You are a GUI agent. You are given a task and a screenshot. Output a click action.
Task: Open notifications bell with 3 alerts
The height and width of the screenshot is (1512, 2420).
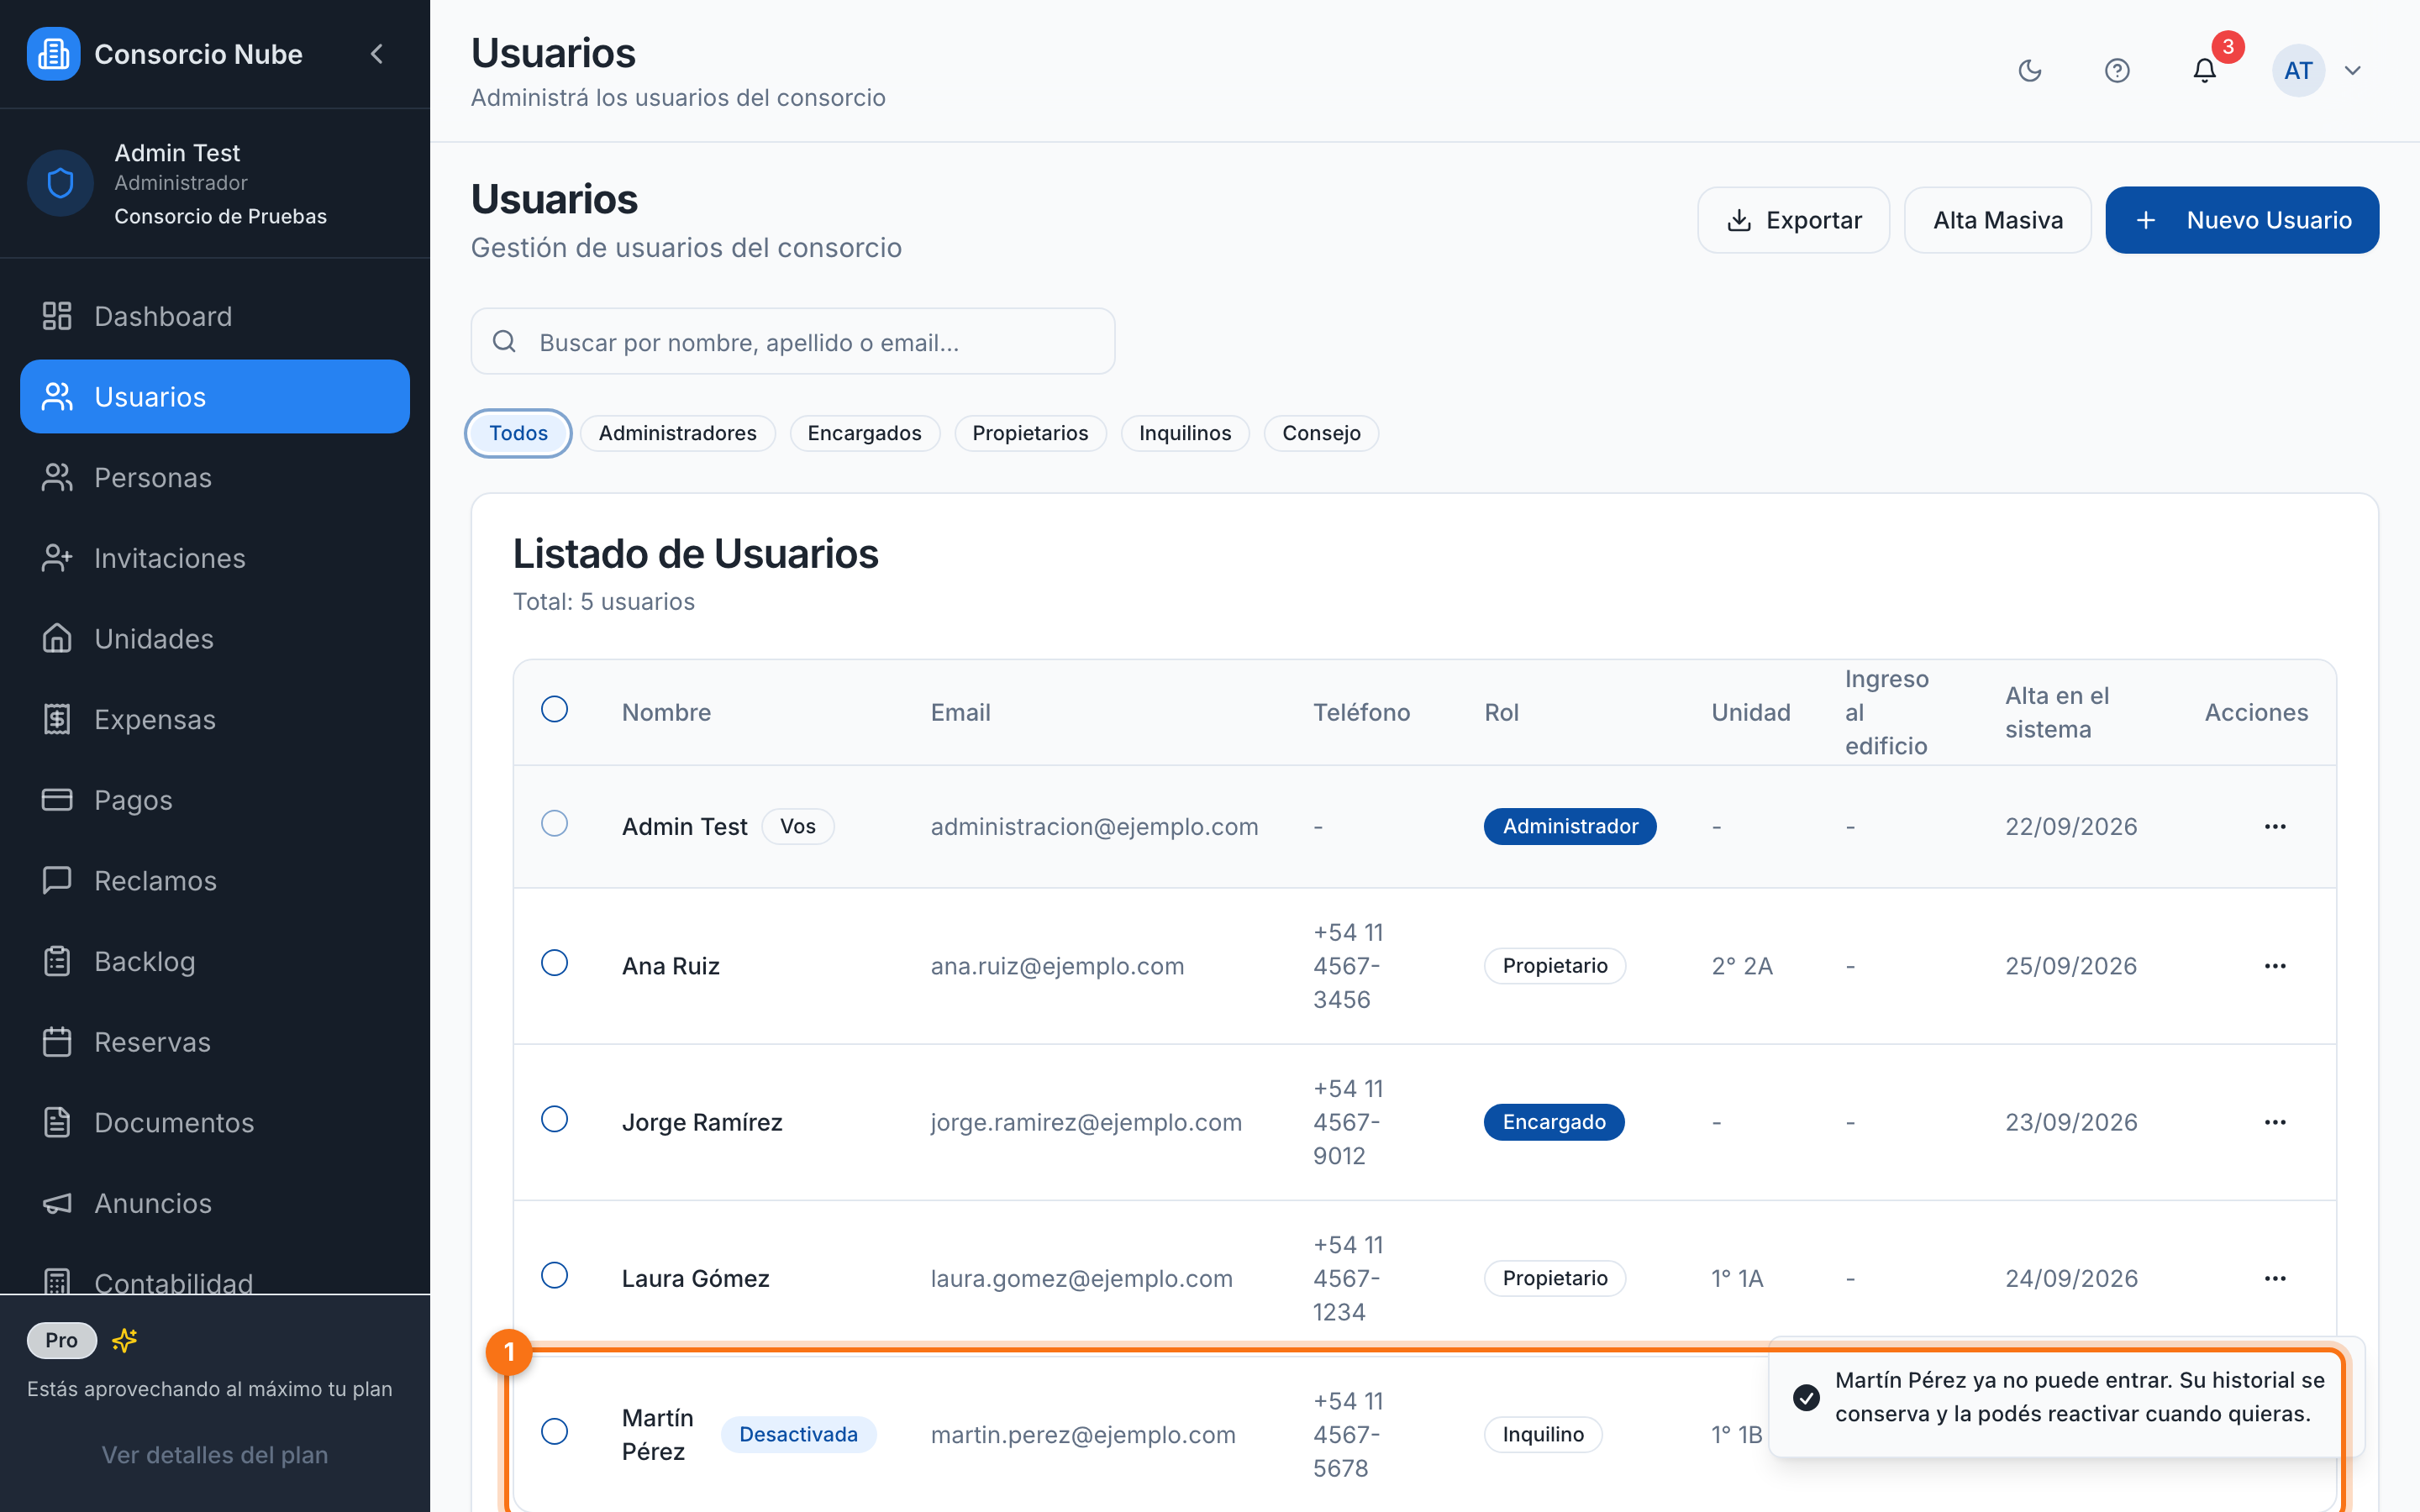pos(2205,71)
